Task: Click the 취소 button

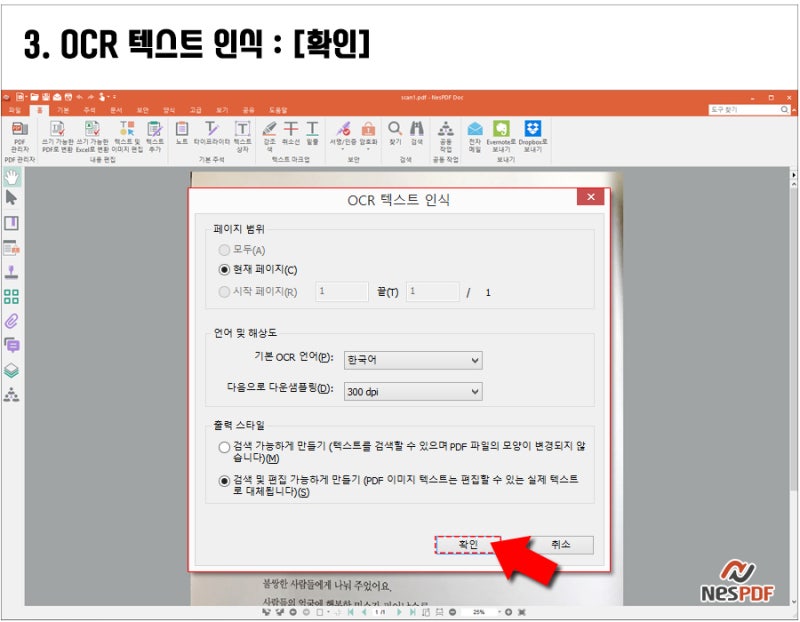Action: pyautogui.click(x=560, y=545)
